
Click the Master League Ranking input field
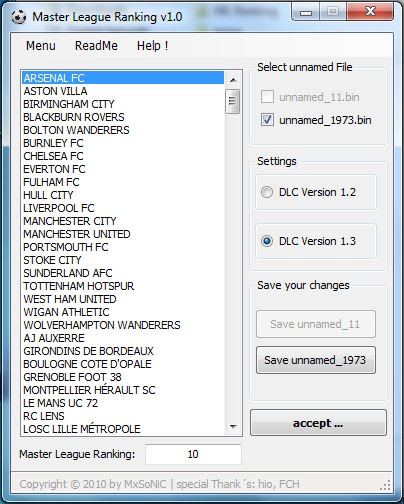pos(193,454)
